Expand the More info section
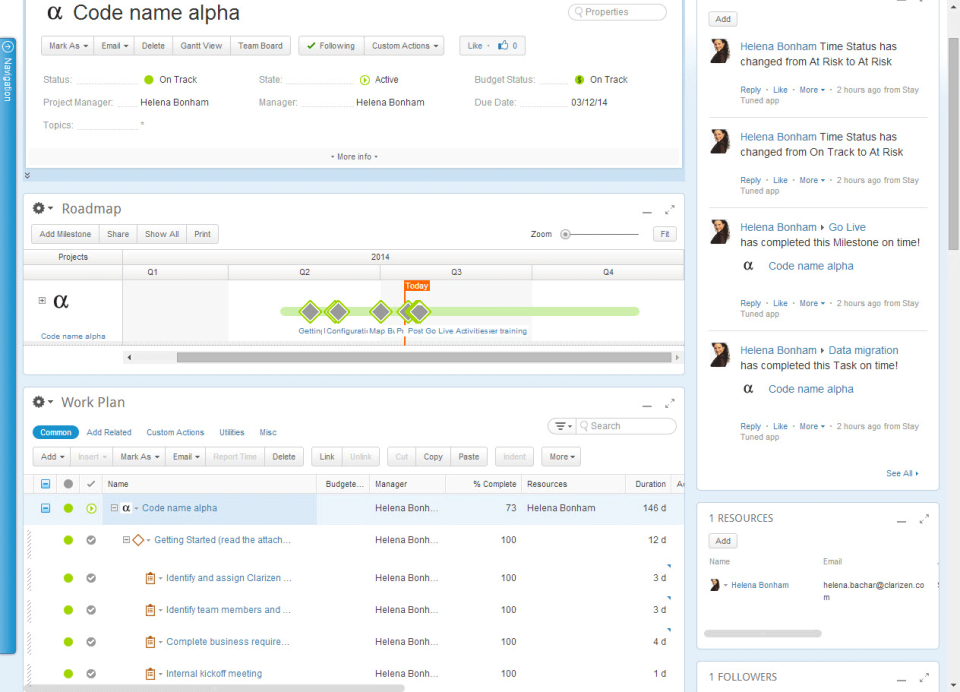 (354, 156)
